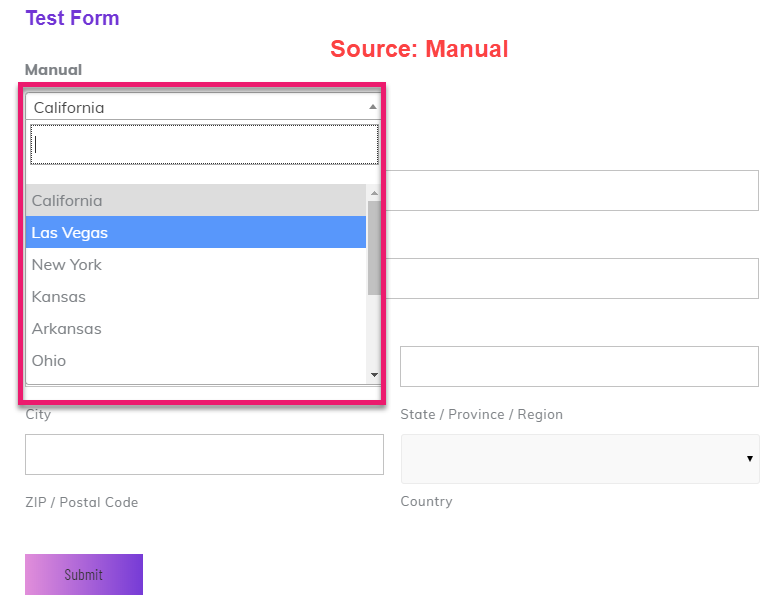Open the Country dropdown
The width and height of the screenshot is (772, 600).
[x=579, y=458]
